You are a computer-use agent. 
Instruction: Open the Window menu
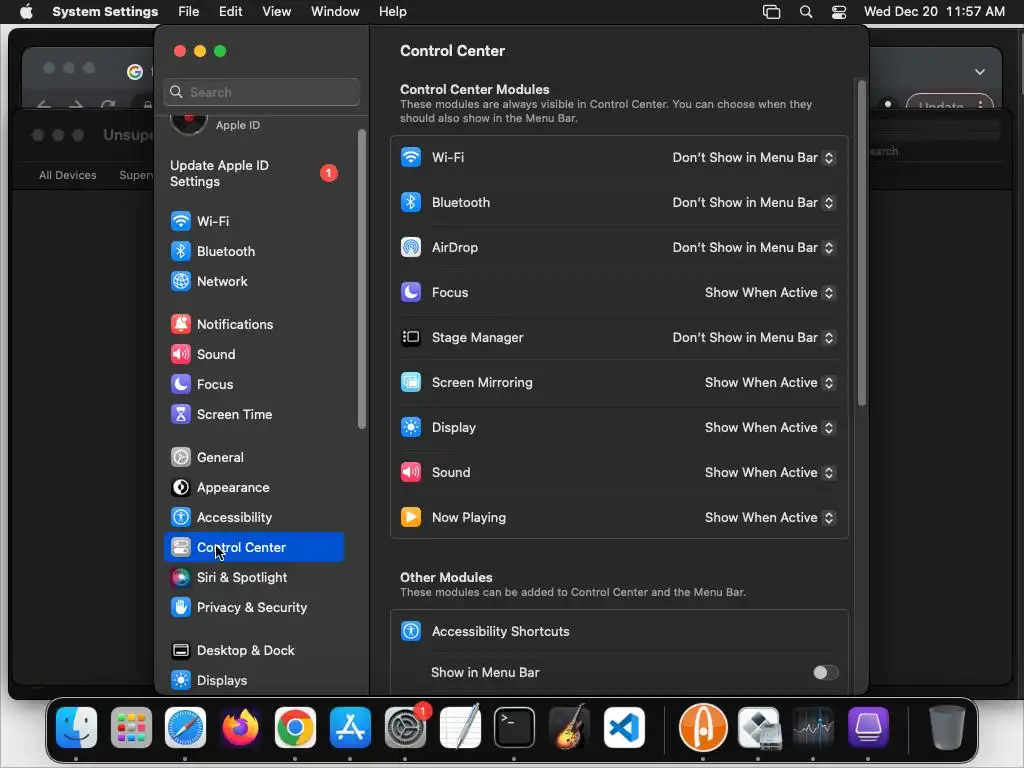coord(335,11)
